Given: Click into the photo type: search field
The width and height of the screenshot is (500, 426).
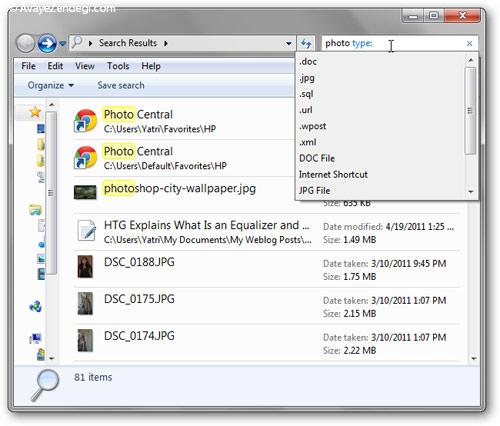Looking at the screenshot, I should tap(392, 43).
